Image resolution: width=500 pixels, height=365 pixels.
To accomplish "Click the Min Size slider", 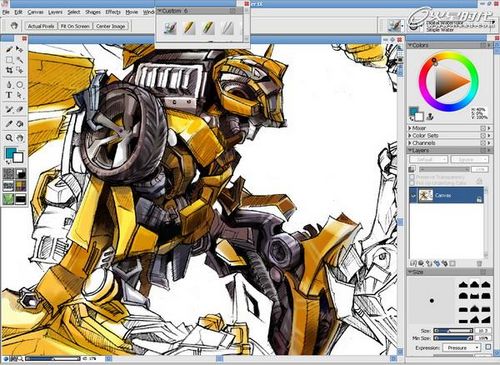I will [453, 338].
